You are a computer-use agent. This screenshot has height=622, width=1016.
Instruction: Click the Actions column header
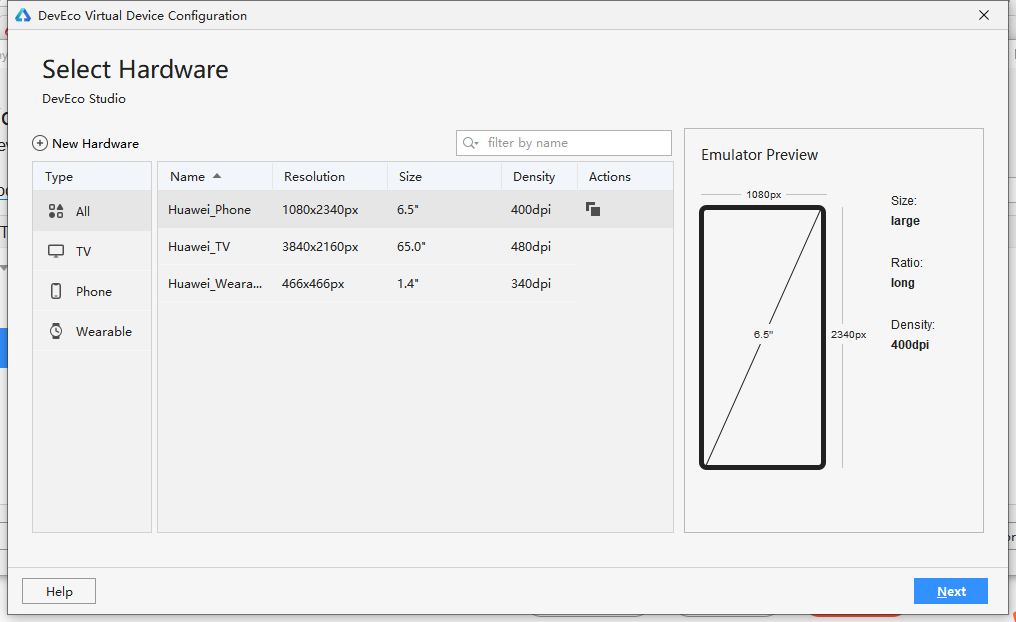625,177
